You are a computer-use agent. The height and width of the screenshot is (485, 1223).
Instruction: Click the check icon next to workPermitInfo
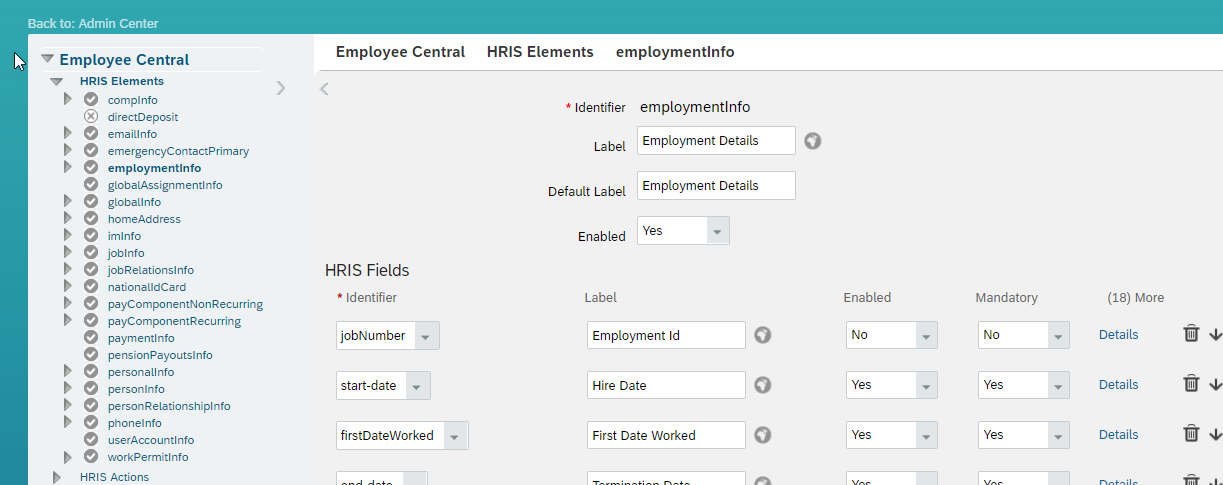click(x=91, y=457)
